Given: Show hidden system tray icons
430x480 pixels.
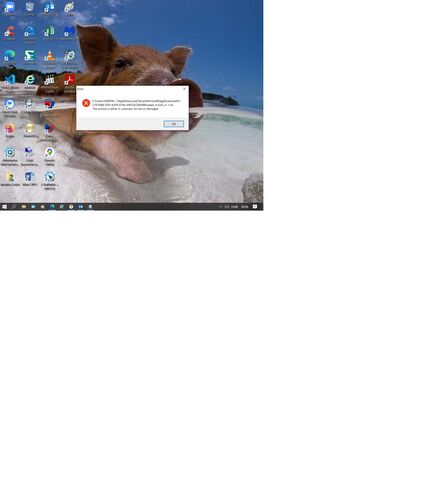Looking at the screenshot, I should pyautogui.click(x=220, y=207).
